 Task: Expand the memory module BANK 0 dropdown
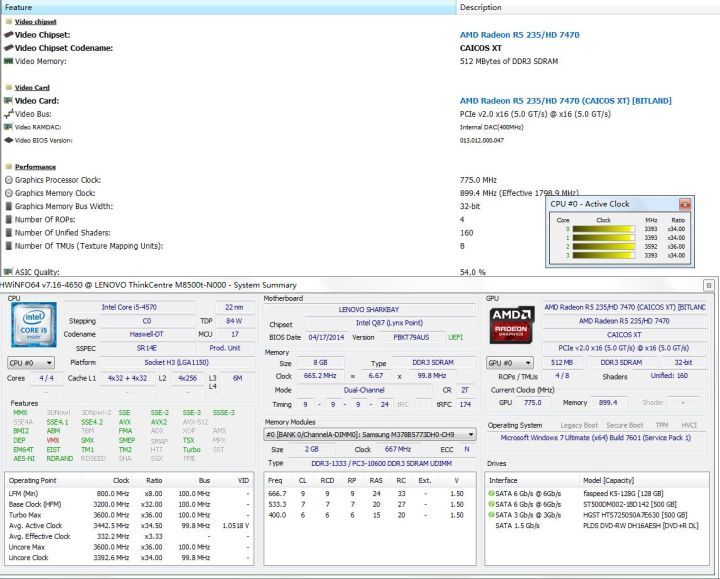tap(367, 435)
